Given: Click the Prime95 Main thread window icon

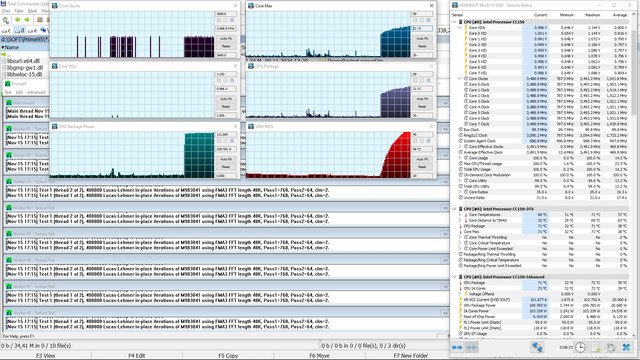Looking at the screenshot, I should [x=9, y=103].
